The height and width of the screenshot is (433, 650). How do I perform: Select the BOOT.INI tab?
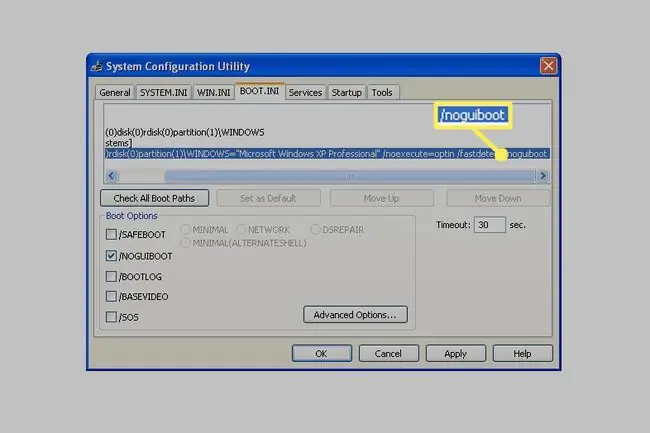click(x=260, y=91)
